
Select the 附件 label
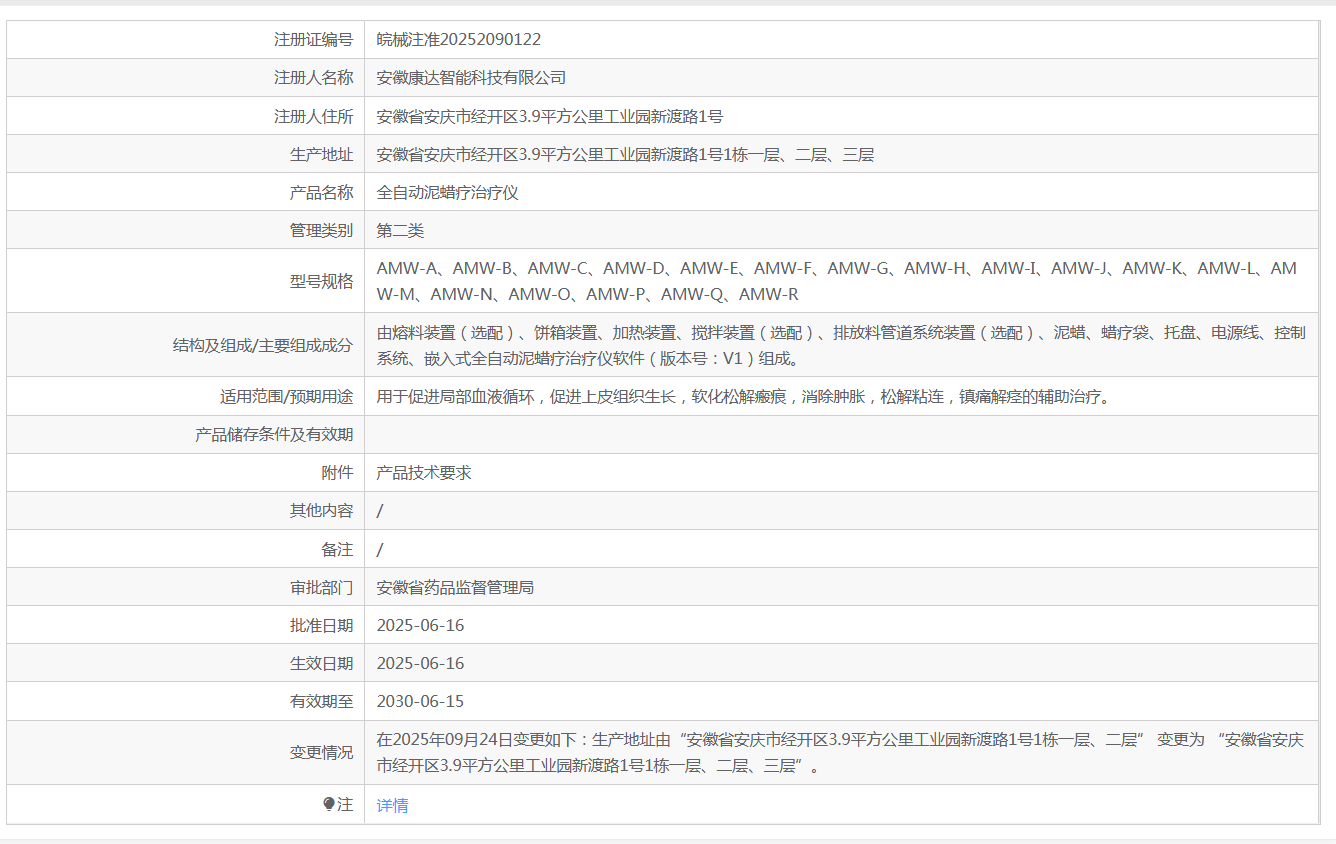click(338, 472)
